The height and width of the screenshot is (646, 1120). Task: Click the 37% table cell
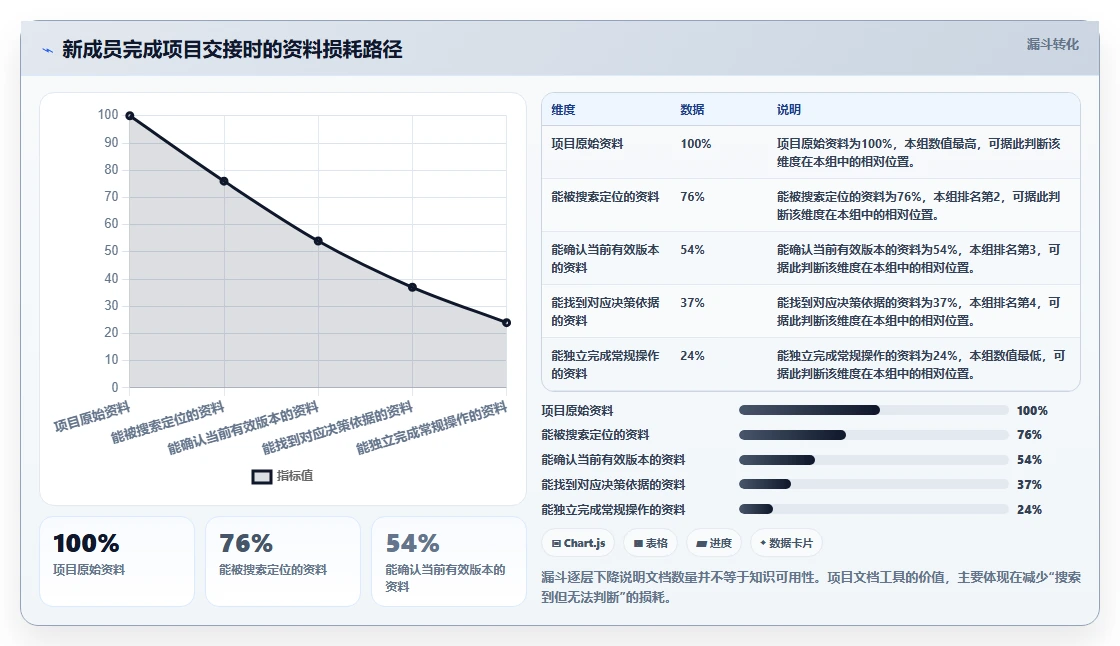(692, 303)
